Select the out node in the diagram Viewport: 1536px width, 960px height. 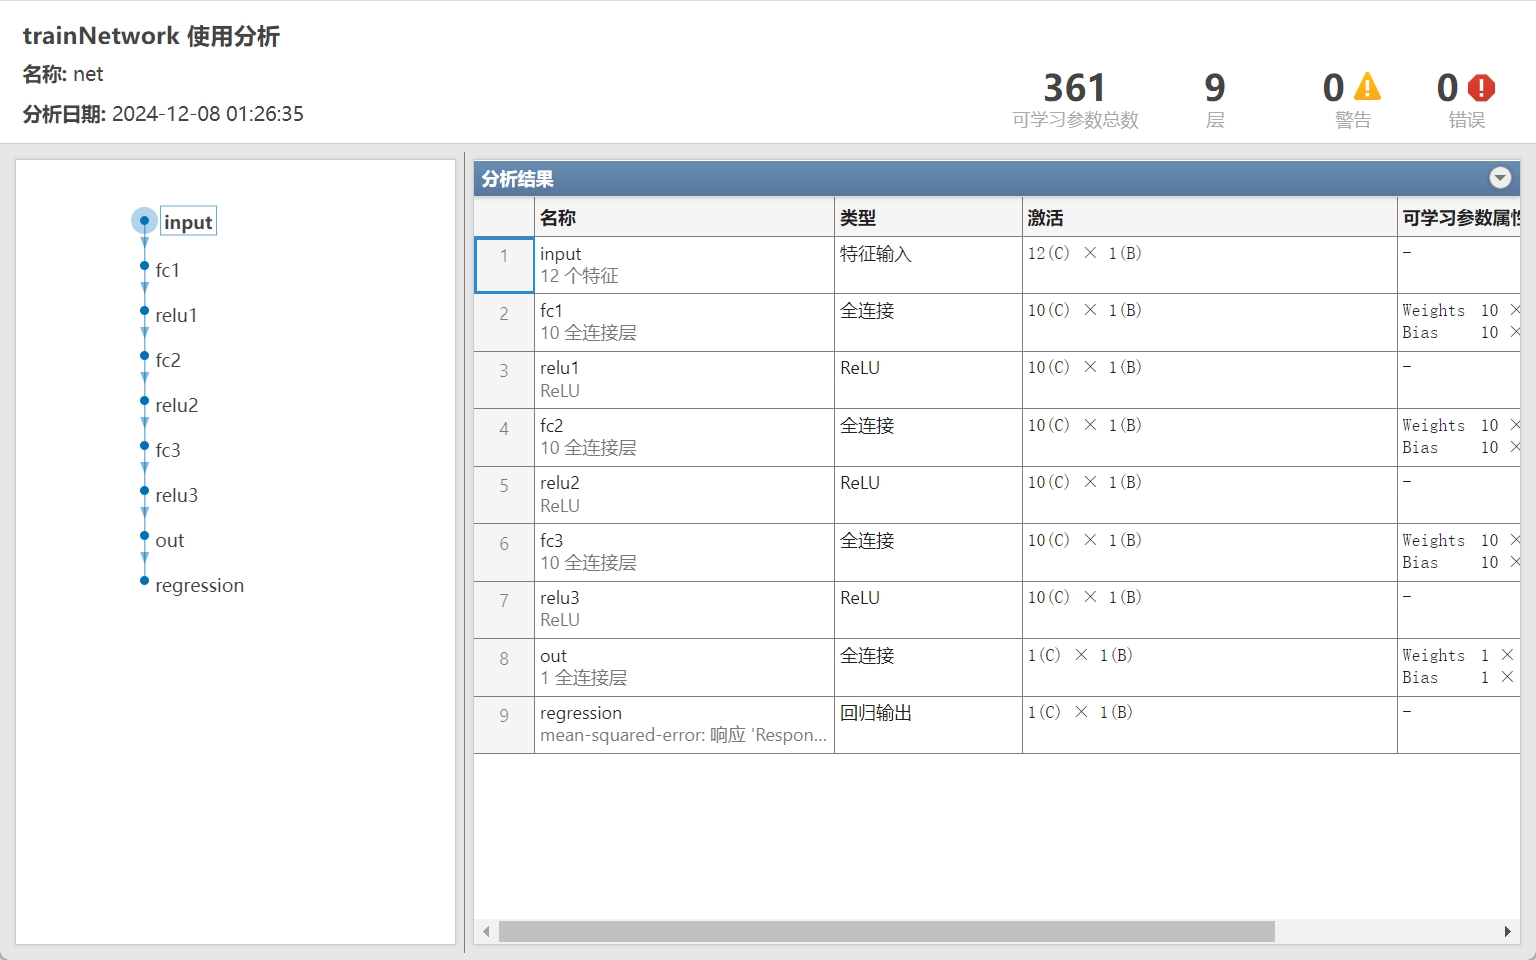[169, 540]
